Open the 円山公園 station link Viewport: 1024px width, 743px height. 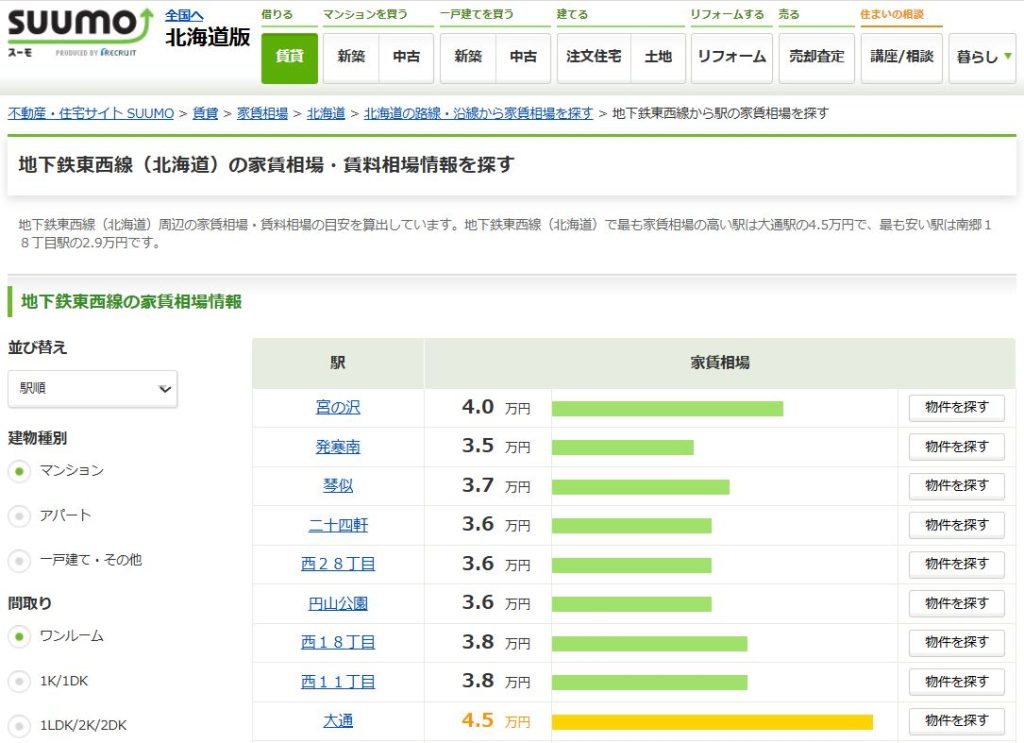[338, 604]
